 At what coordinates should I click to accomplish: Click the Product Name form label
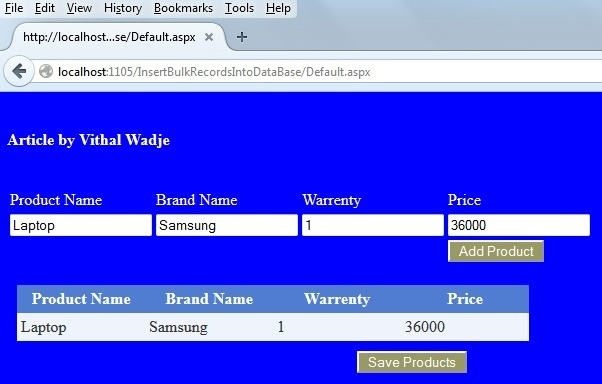[56, 200]
